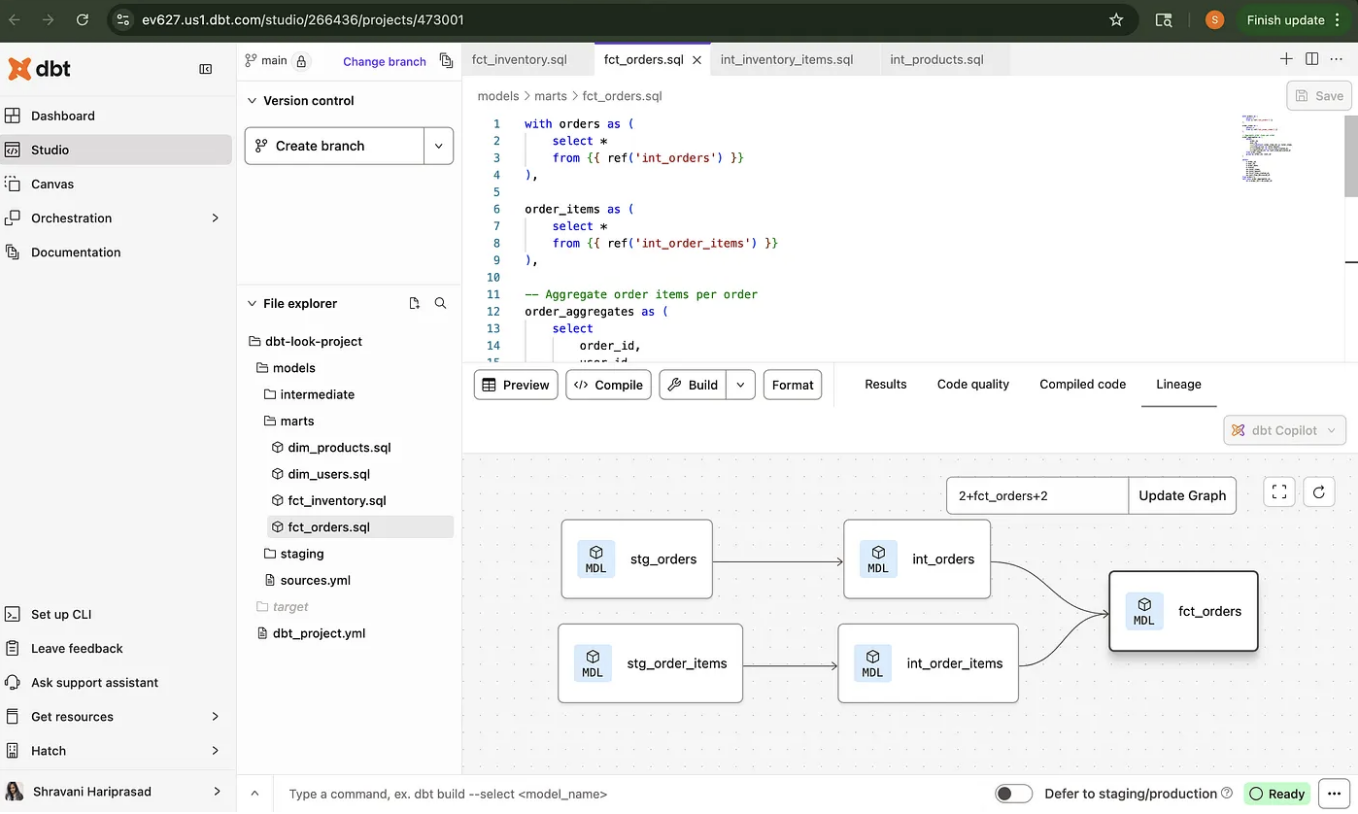Open dim_users.sql in the file tree

tap(328, 474)
